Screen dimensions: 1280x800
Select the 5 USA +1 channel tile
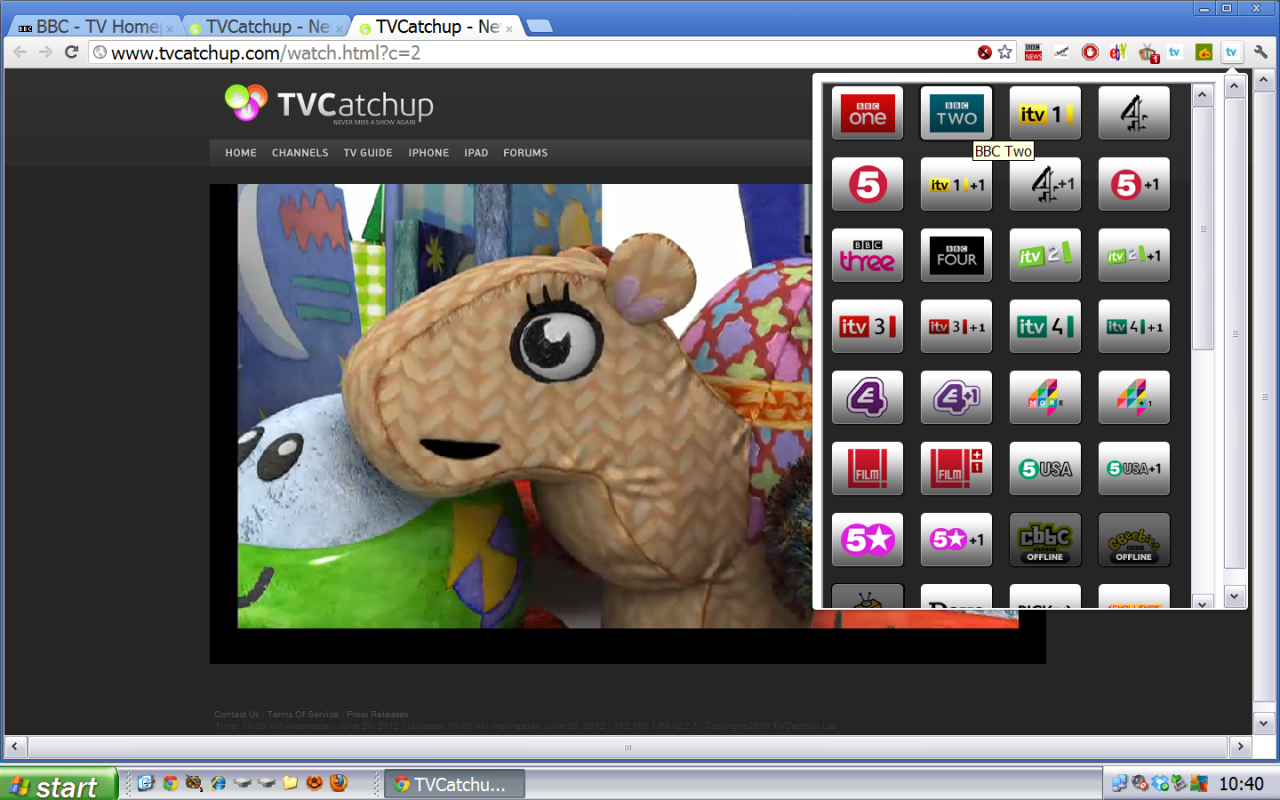tap(1134, 469)
